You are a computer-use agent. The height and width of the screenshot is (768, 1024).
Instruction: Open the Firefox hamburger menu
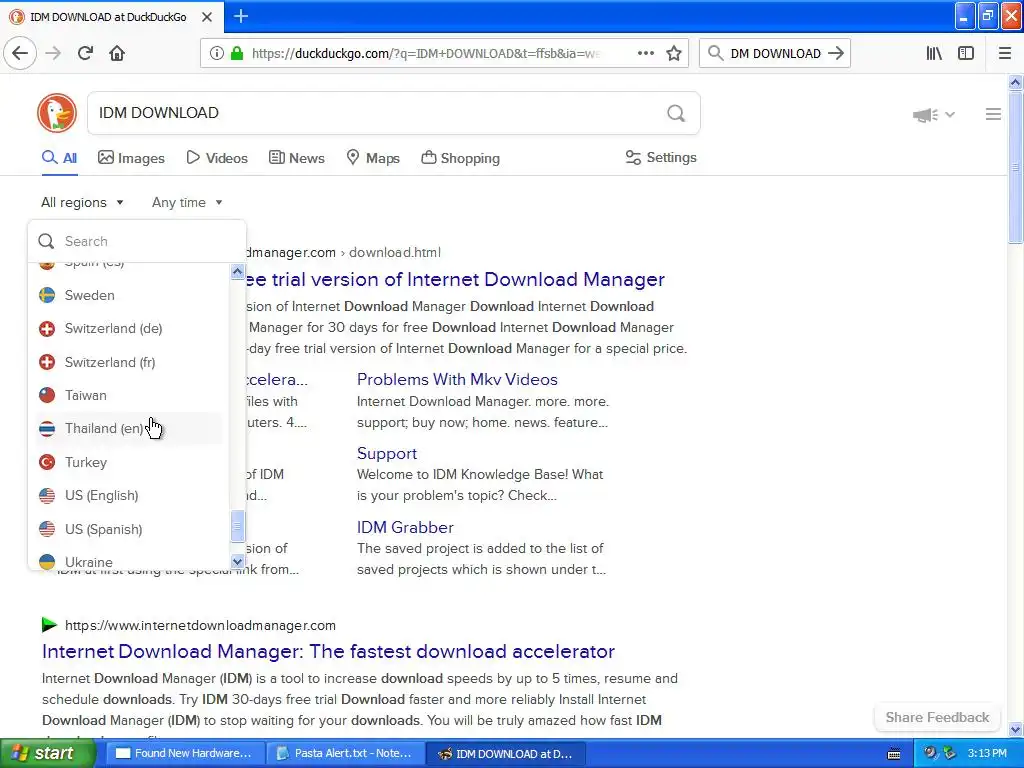(1005, 54)
